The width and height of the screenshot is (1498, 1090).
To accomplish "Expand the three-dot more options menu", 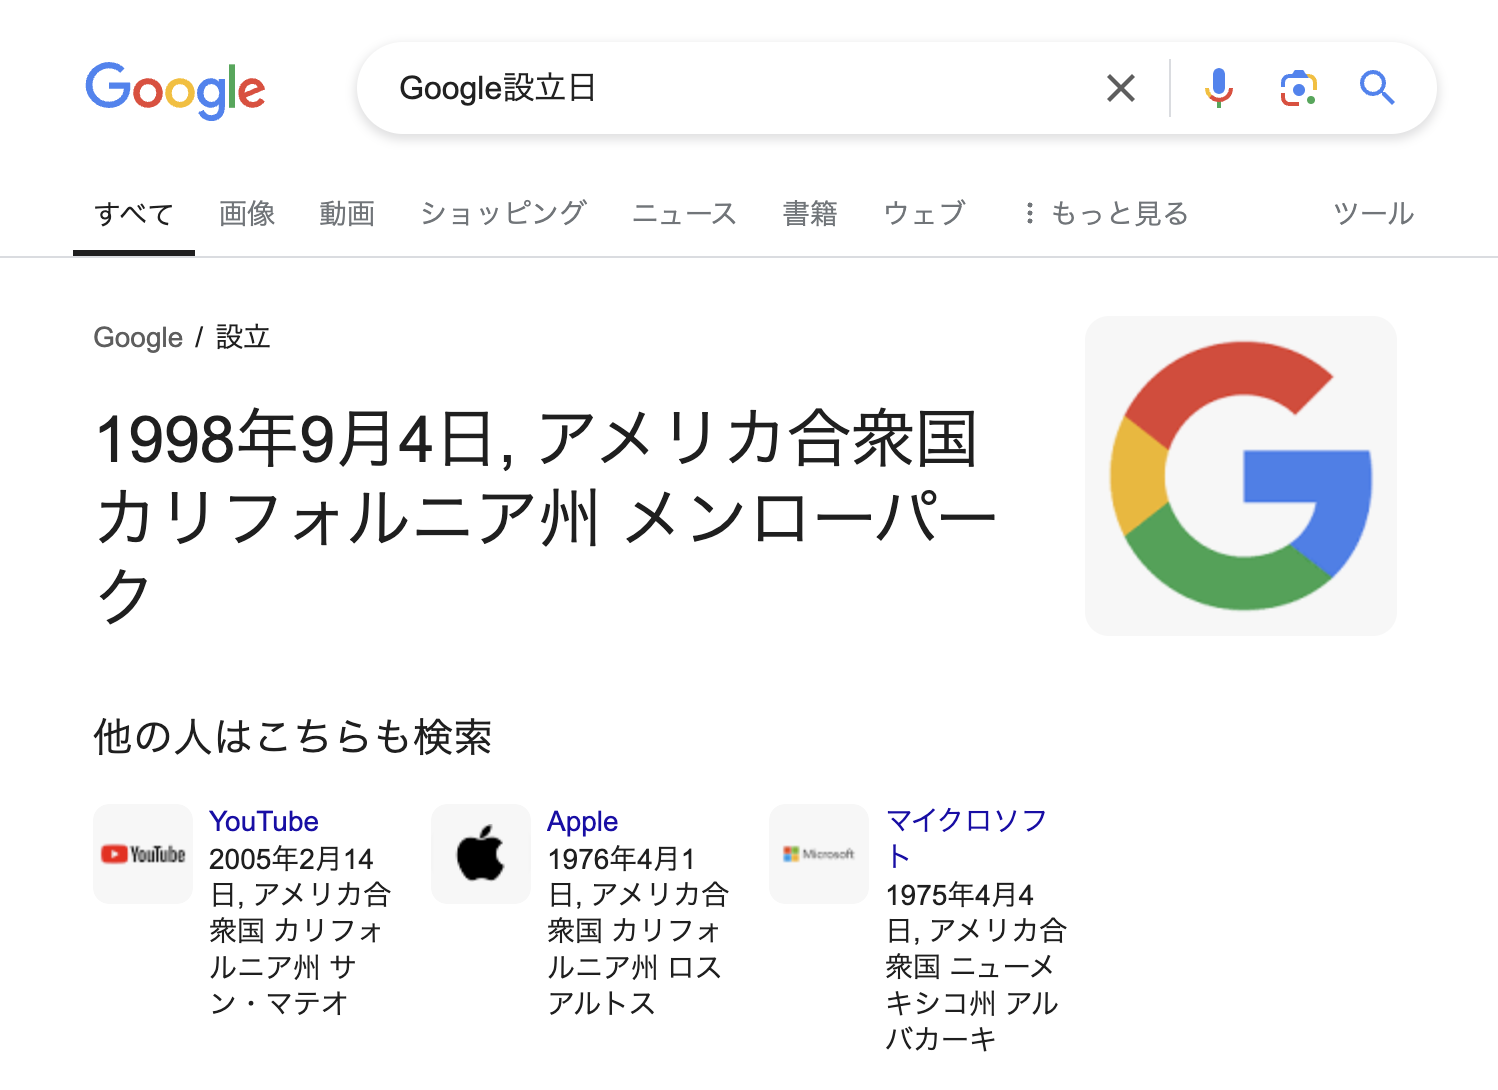I will coord(1029,213).
